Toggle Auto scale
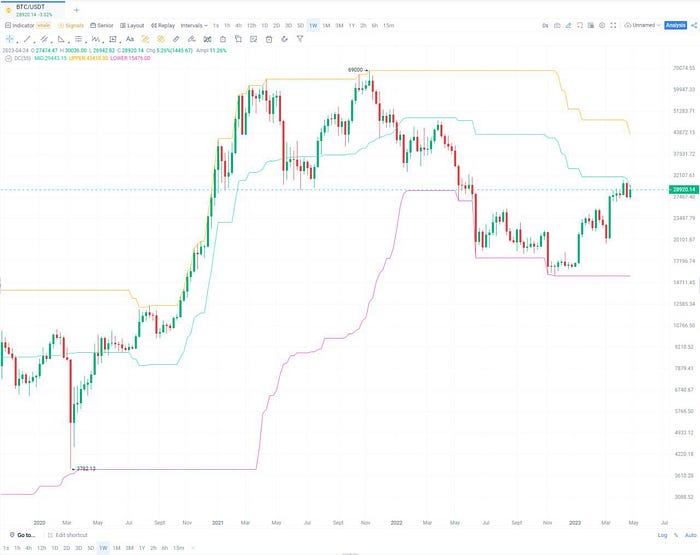The image size is (700, 555). click(690, 535)
